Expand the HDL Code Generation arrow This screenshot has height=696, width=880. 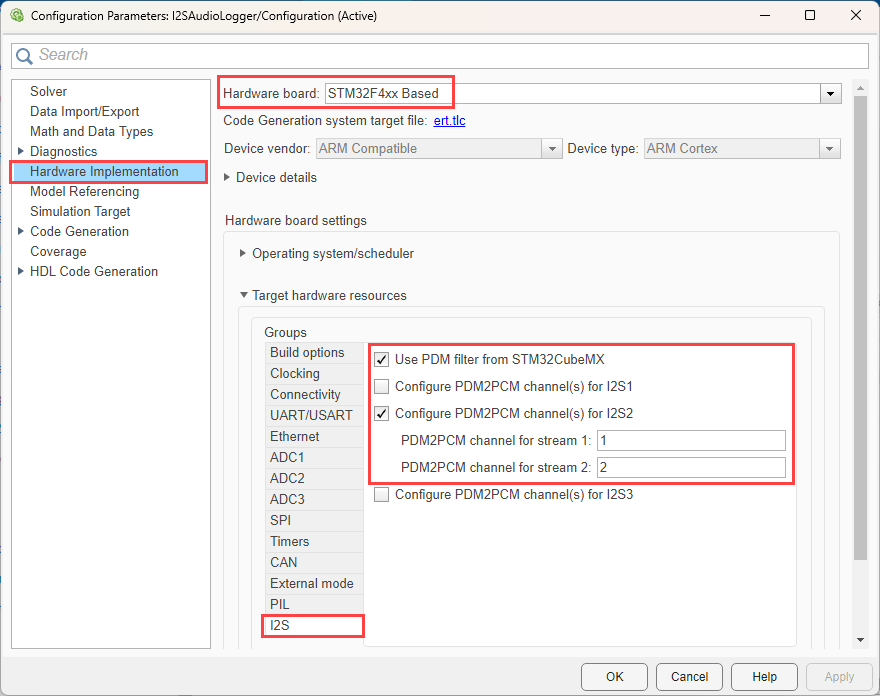tap(21, 272)
